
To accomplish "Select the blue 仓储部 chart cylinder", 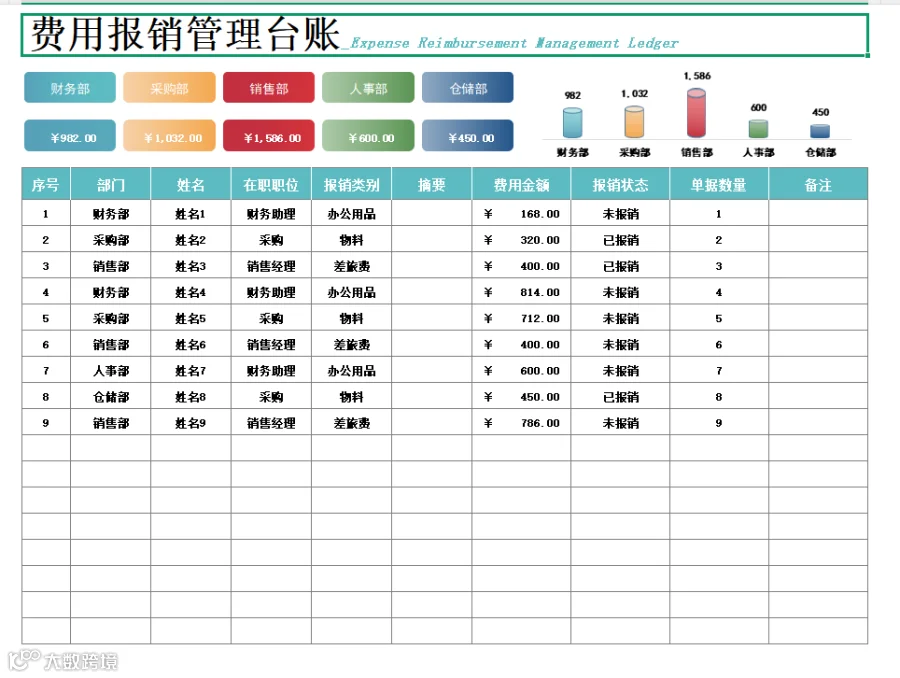I will (x=820, y=131).
